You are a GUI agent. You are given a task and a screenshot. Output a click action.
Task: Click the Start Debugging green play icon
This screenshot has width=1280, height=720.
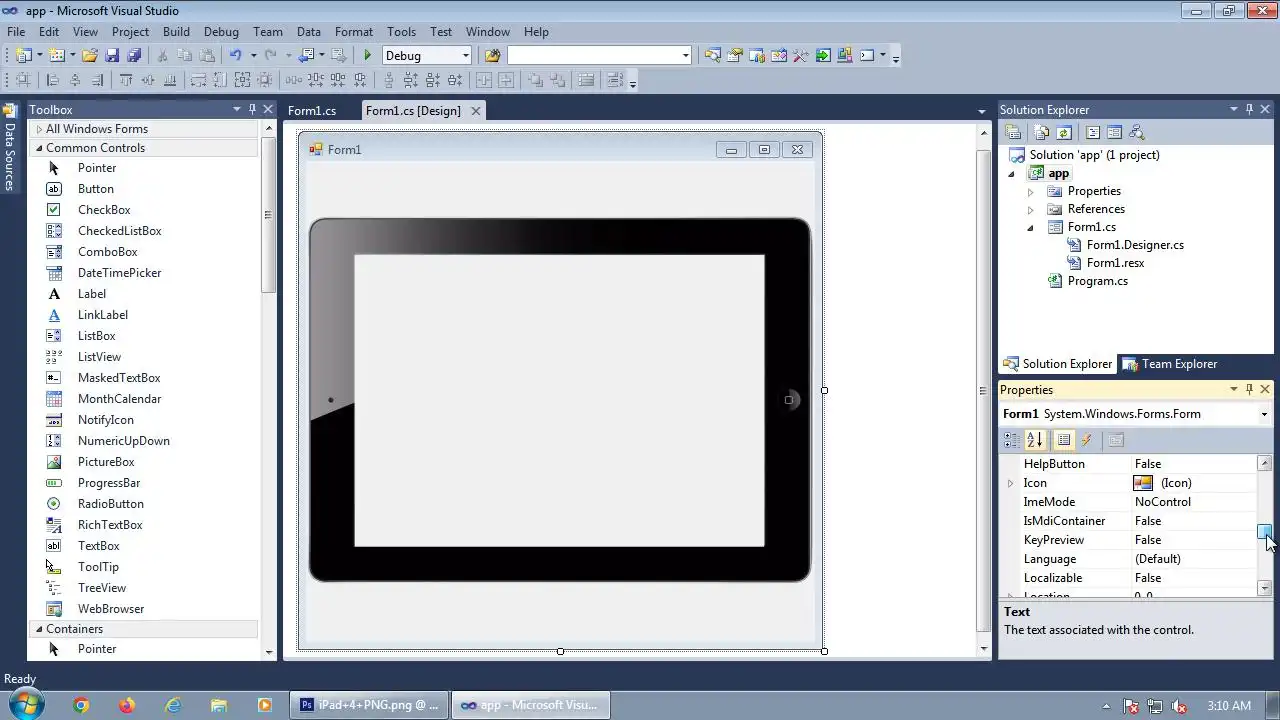coord(368,56)
